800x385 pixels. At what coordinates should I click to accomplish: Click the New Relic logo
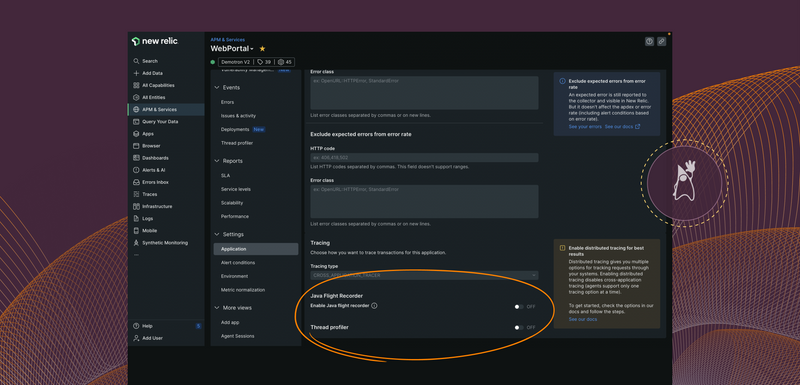(x=155, y=41)
